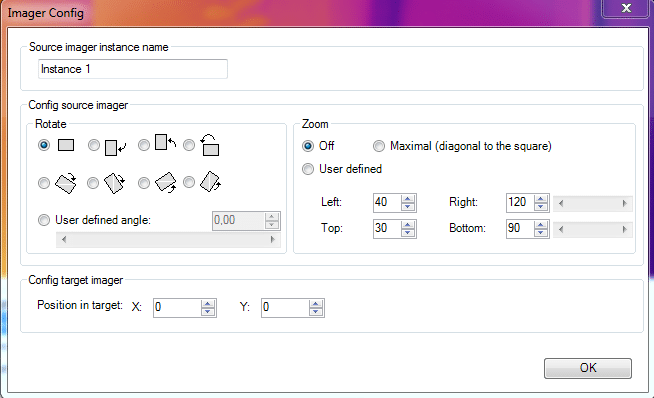Click the first diagonal rotation icon in second row
This screenshot has height=398, width=654.
click(66, 183)
